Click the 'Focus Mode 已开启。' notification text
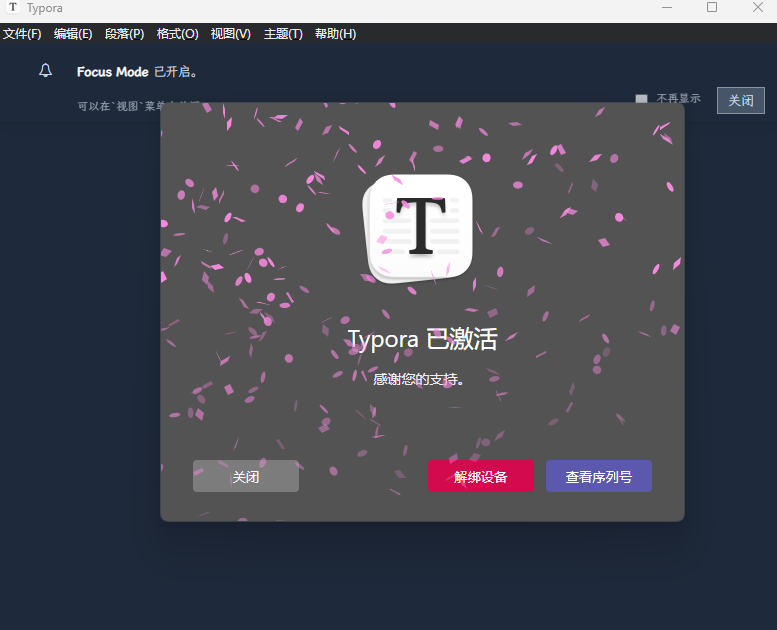 point(137,72)
